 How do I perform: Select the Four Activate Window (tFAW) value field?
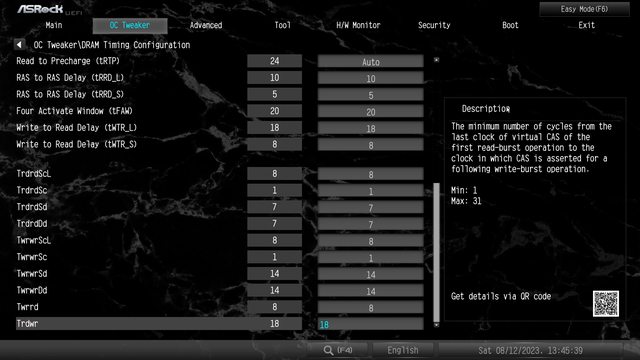pos(371,111)
